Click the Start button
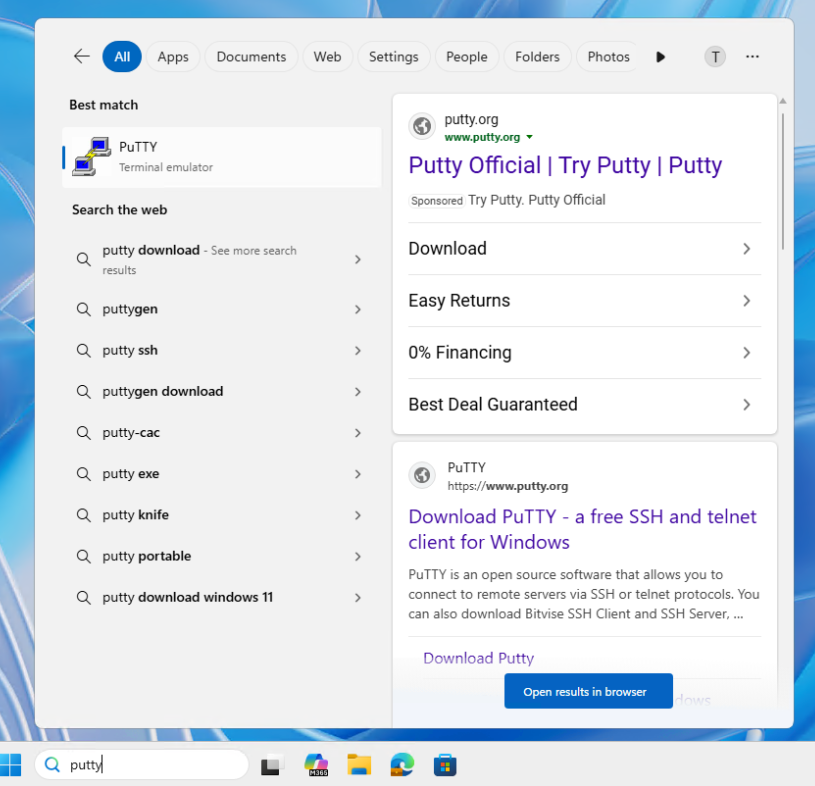The width and height of the screenshot is (815, 786). tap(12, 764)
